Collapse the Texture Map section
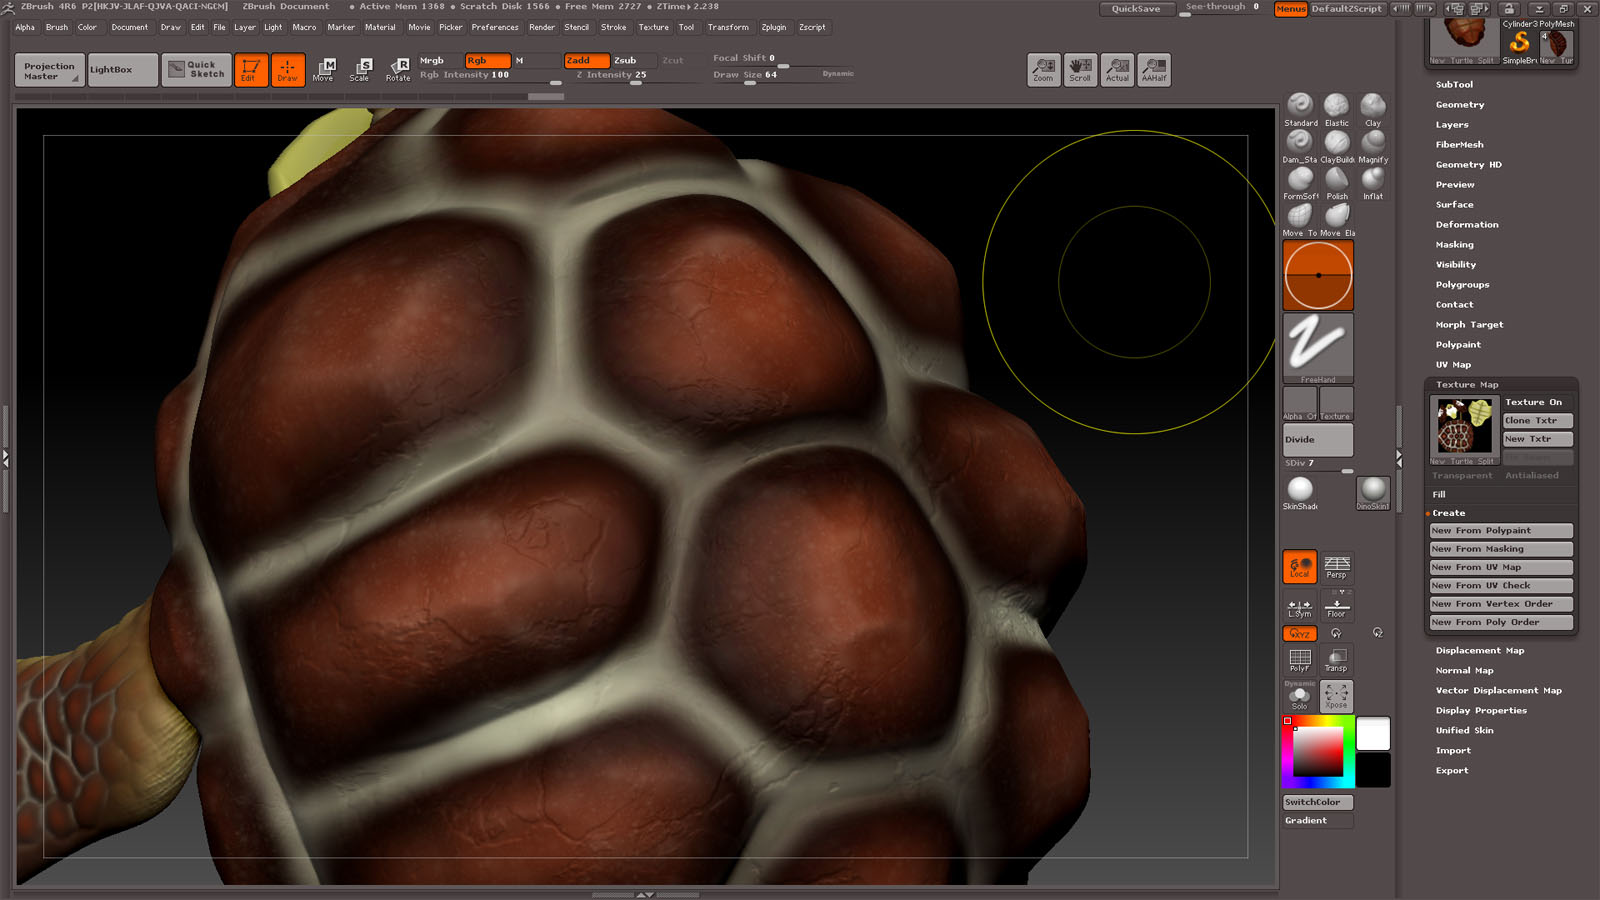 click(x=1467, y=385)
